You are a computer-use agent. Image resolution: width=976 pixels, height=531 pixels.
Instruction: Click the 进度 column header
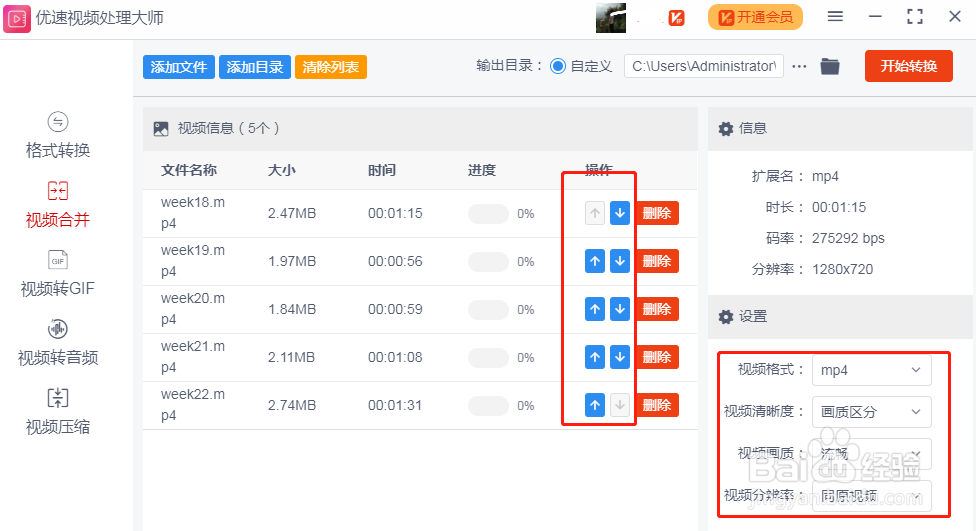(482, 171)
